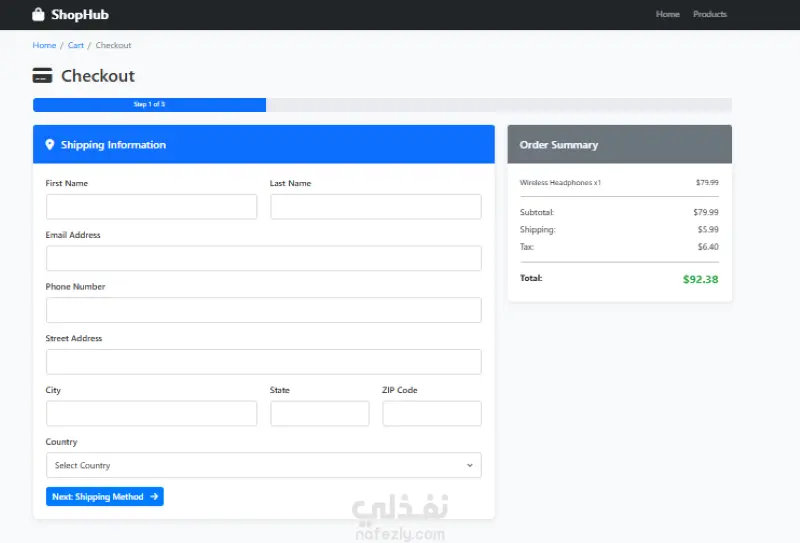
Task: Focus the Email Address input field
Action: [x=264, y=258]
